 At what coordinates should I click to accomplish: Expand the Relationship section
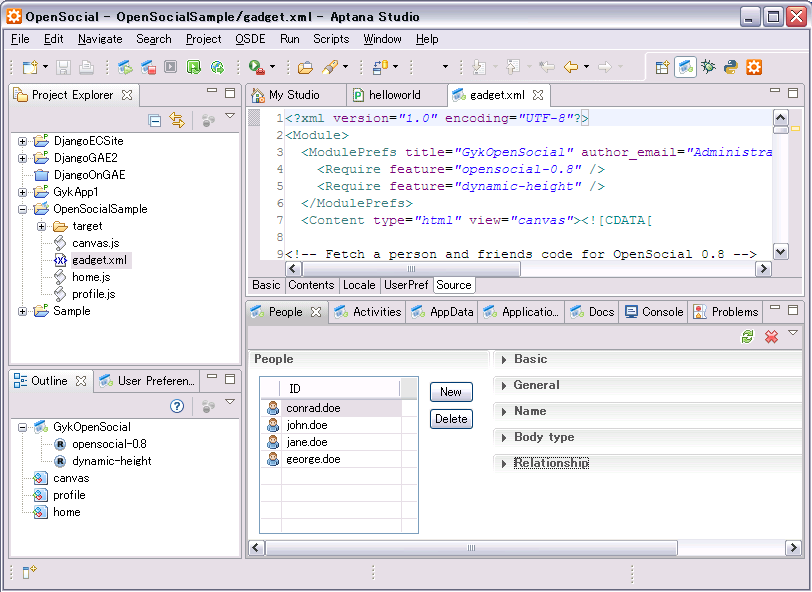coord(504,464)
